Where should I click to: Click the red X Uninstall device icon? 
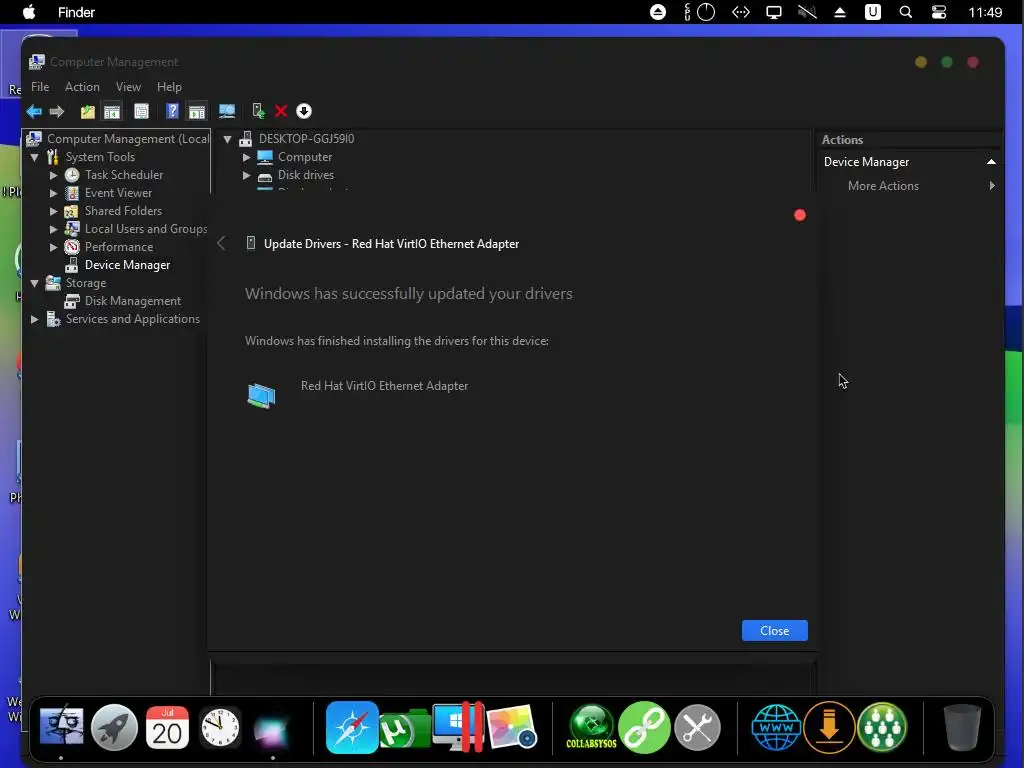pos(281,112)
